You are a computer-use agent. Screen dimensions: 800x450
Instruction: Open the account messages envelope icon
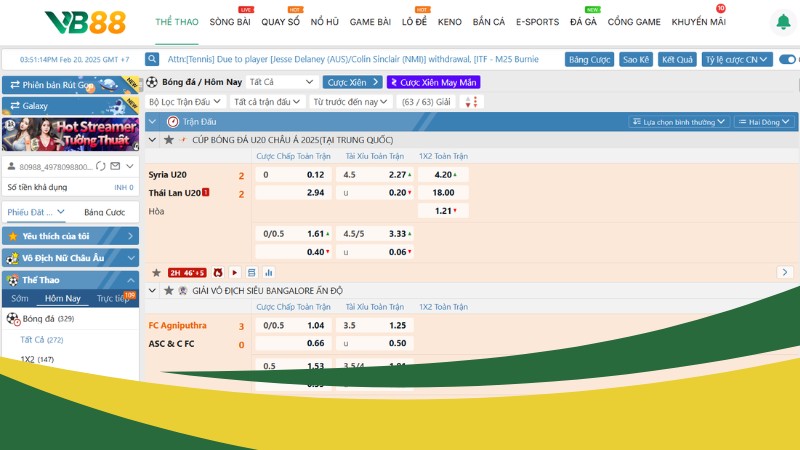tap(116, 166)
